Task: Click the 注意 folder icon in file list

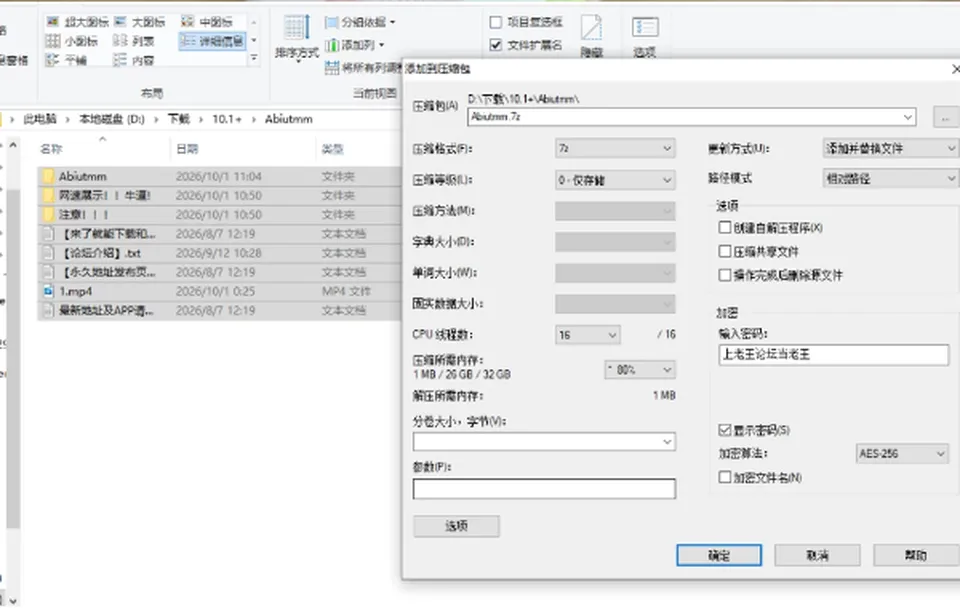Action: [48, 214]
